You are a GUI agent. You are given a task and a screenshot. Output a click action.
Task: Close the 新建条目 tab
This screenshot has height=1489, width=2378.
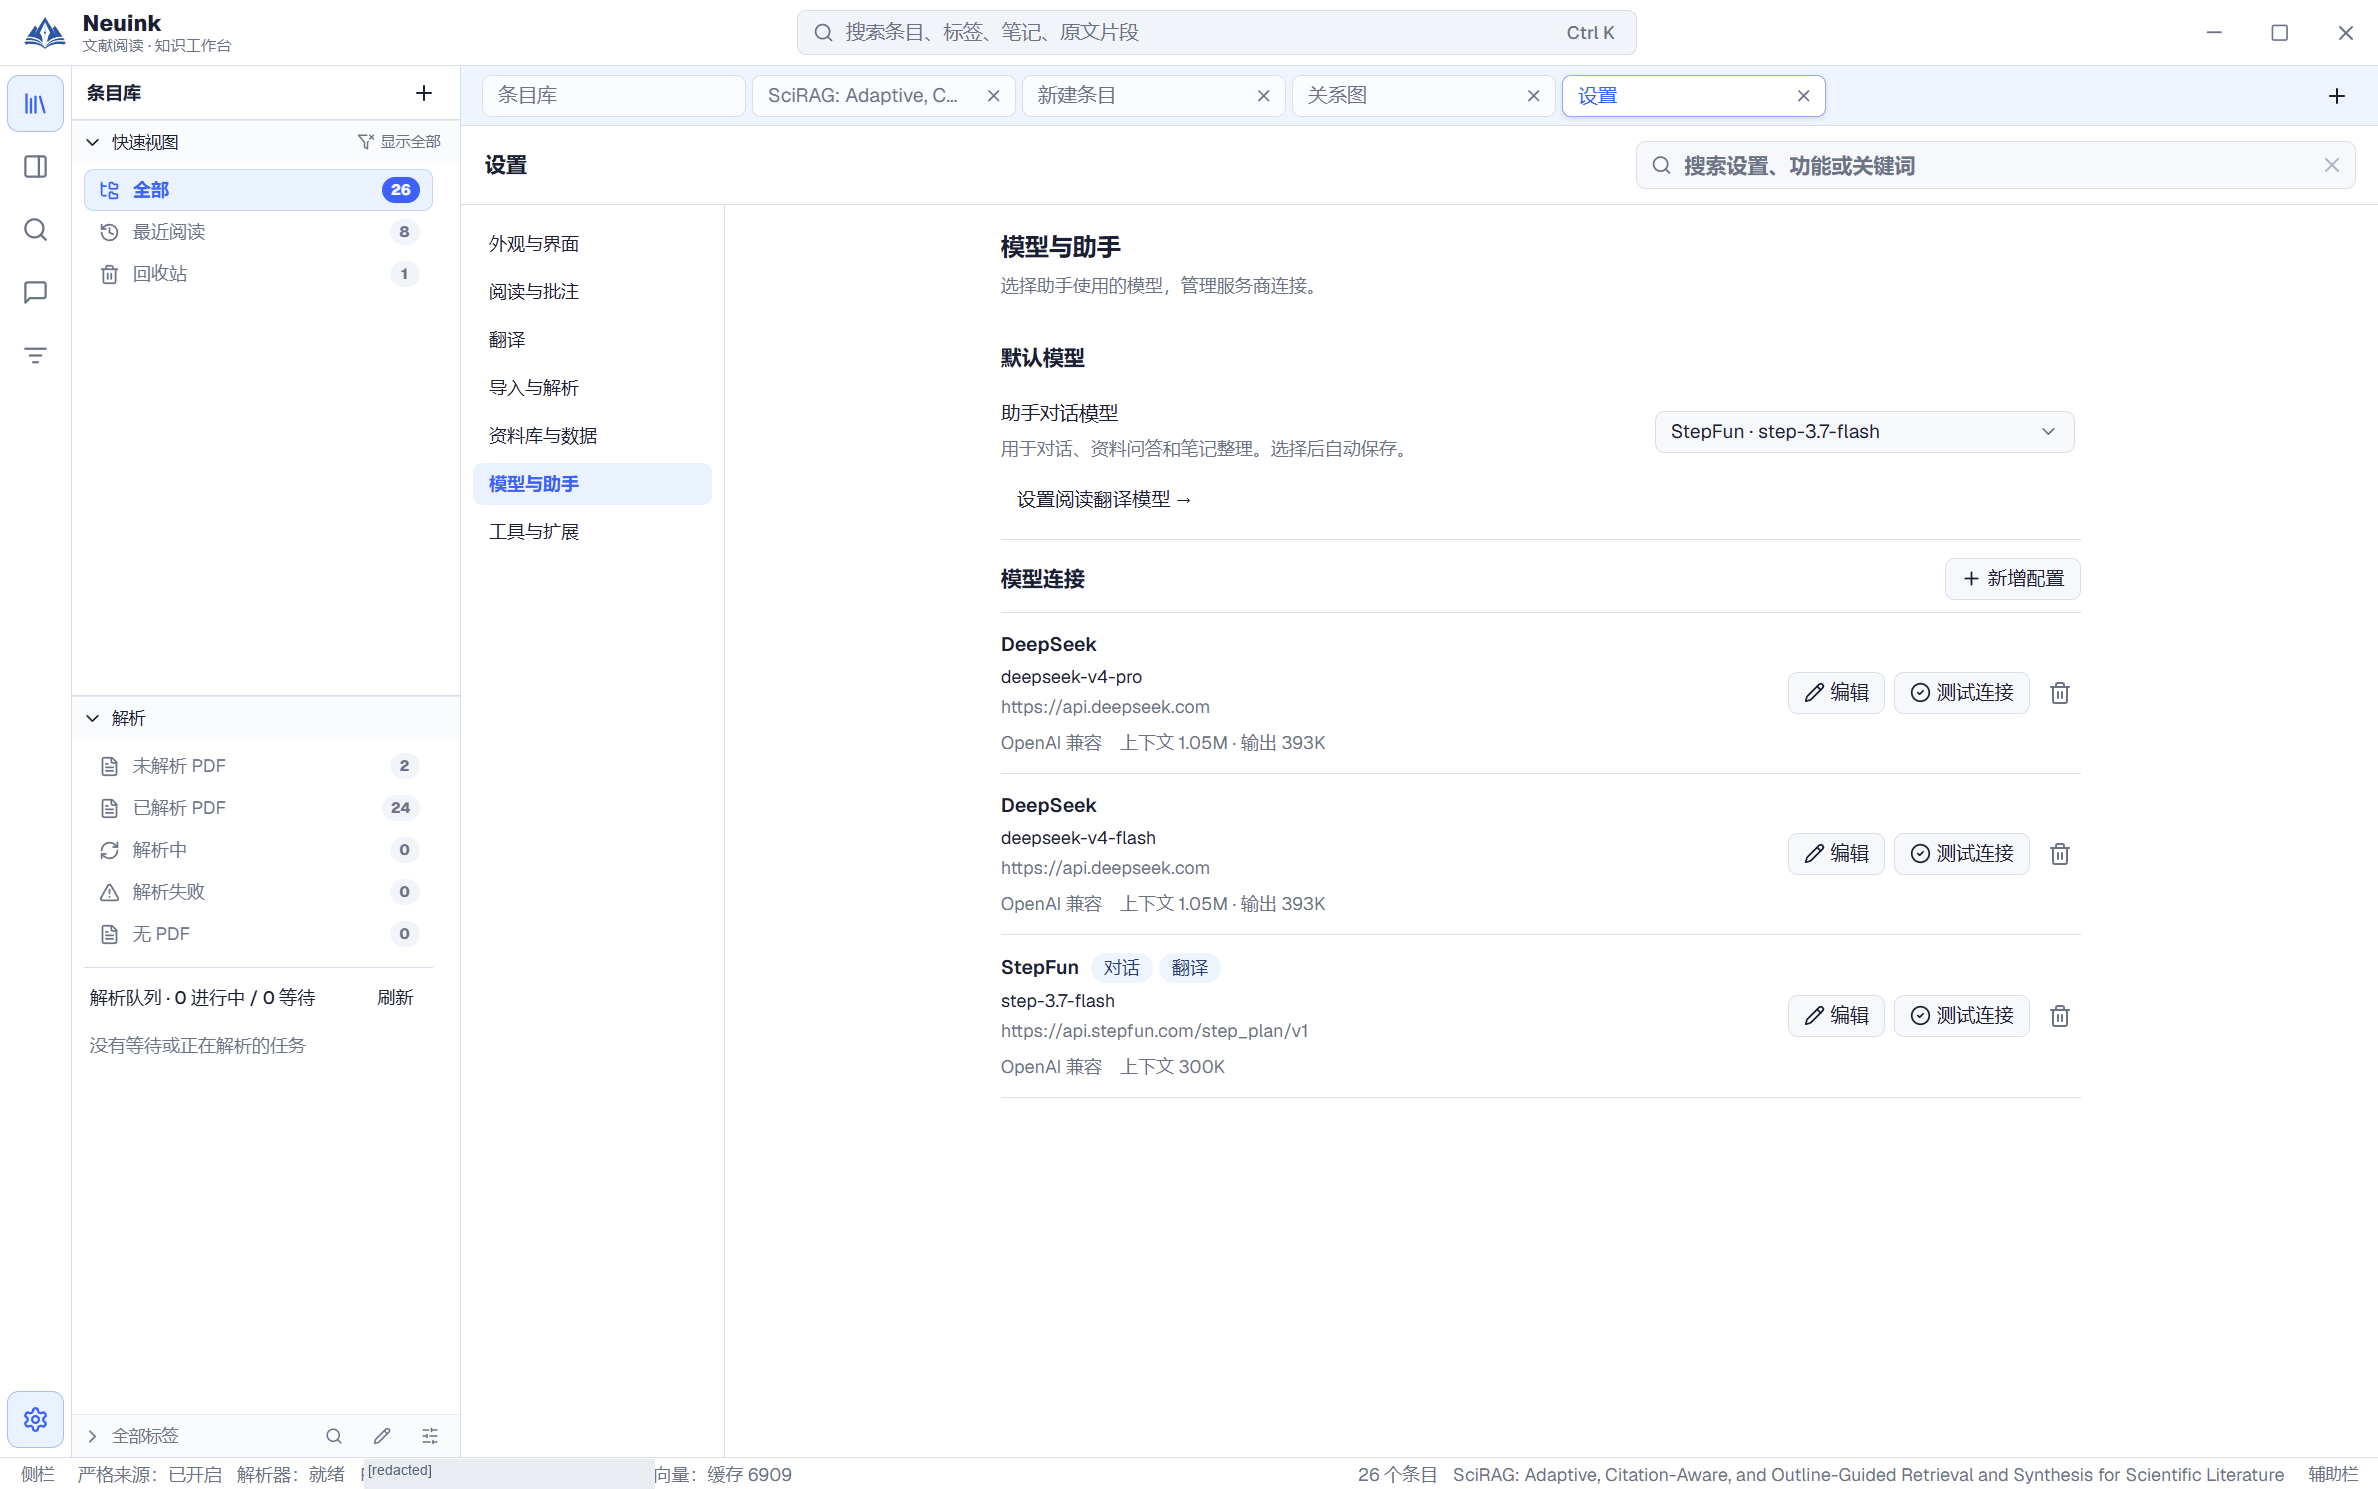click(x=1264, y=96)
